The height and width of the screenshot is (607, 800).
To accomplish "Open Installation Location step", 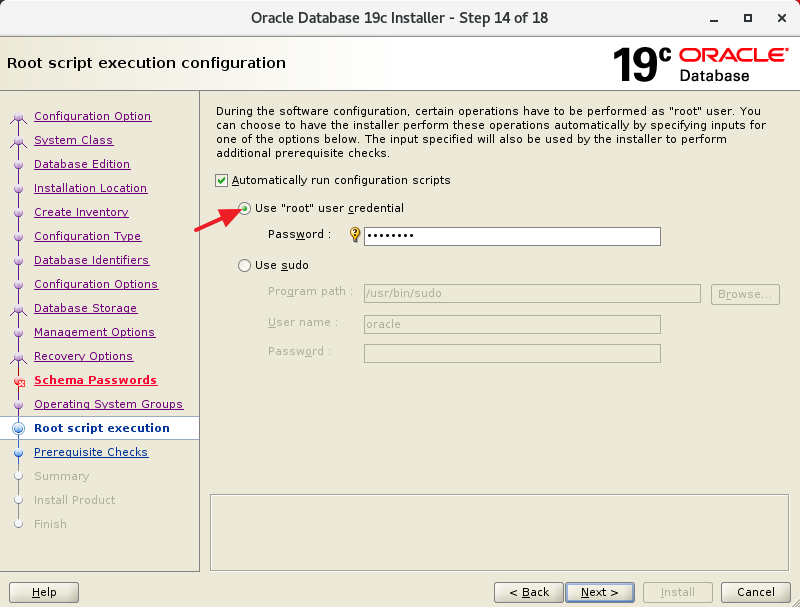I will 90,188.
